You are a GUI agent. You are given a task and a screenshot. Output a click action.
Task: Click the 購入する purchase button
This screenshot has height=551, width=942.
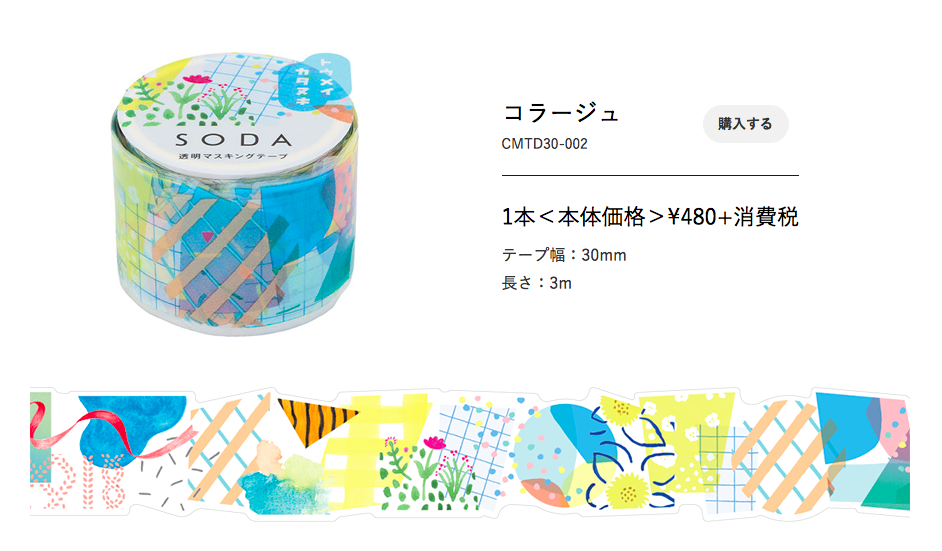[746, 124]
